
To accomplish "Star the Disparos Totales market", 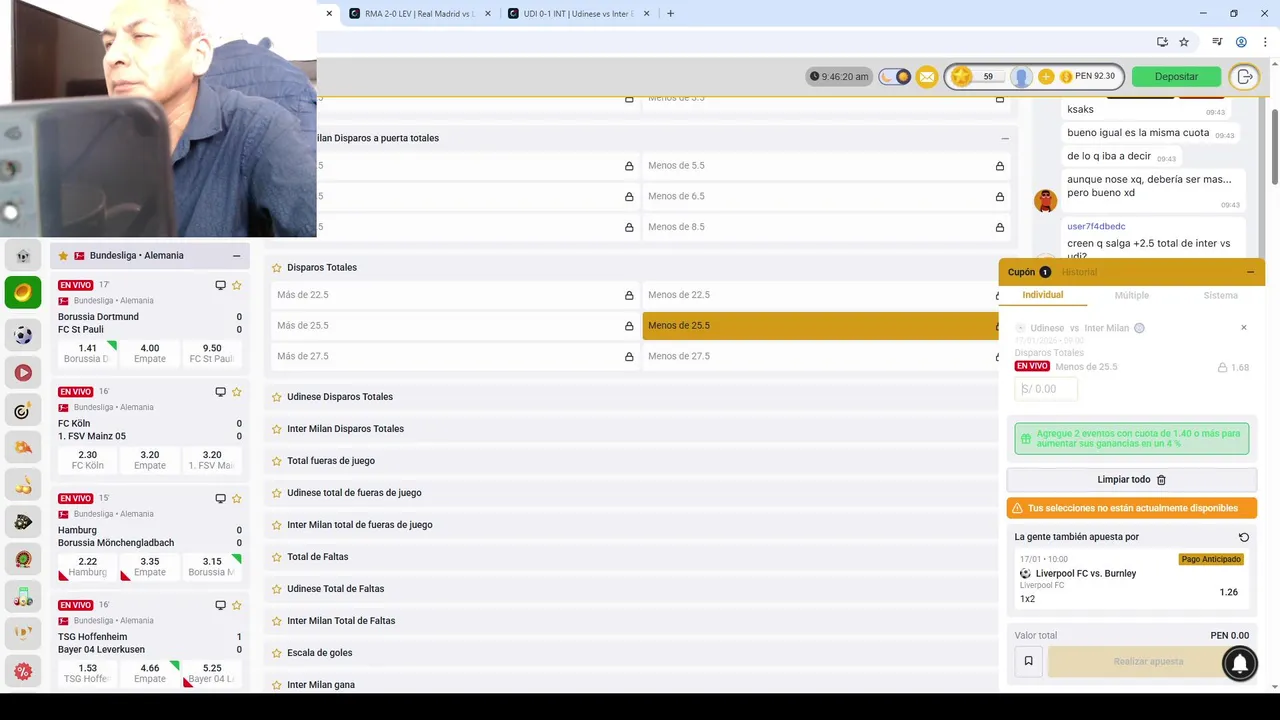I will pos(277,268).
